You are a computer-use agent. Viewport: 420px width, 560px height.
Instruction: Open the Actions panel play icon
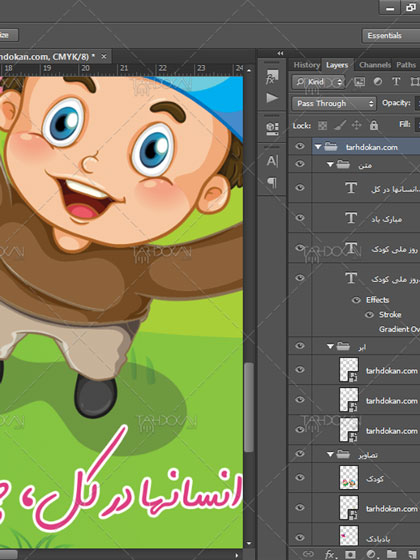click(x=272, y=98)
